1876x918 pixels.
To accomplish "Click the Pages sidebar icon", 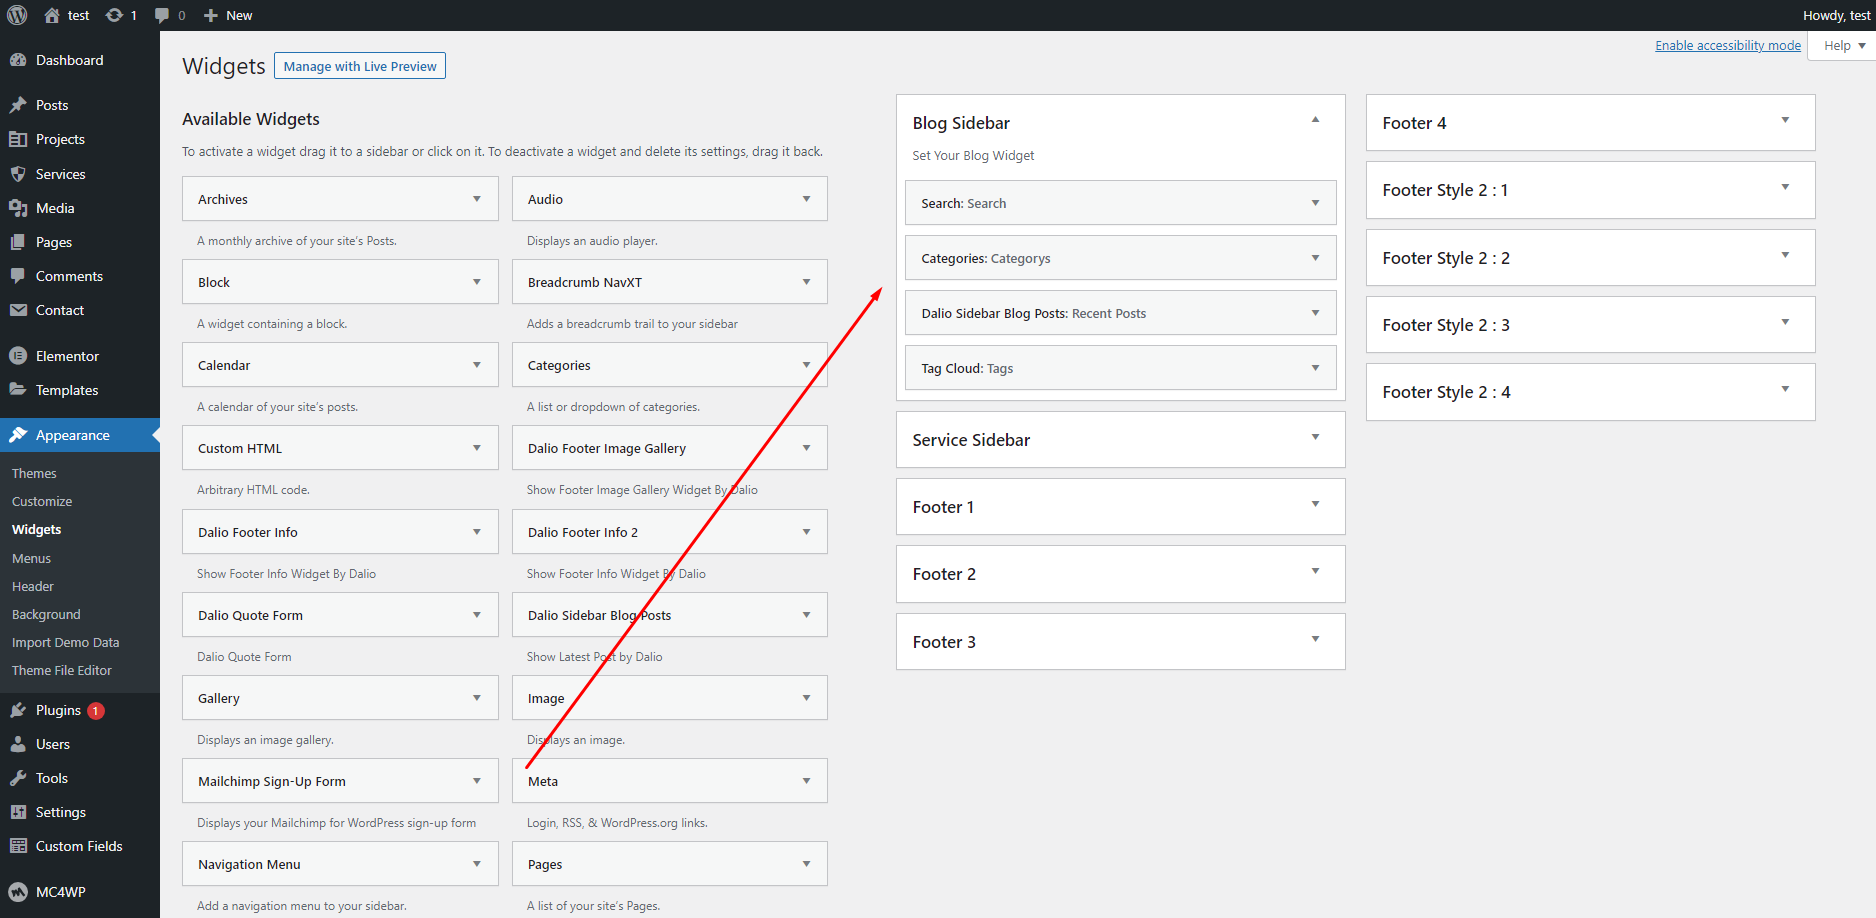I will pos(18,242).
